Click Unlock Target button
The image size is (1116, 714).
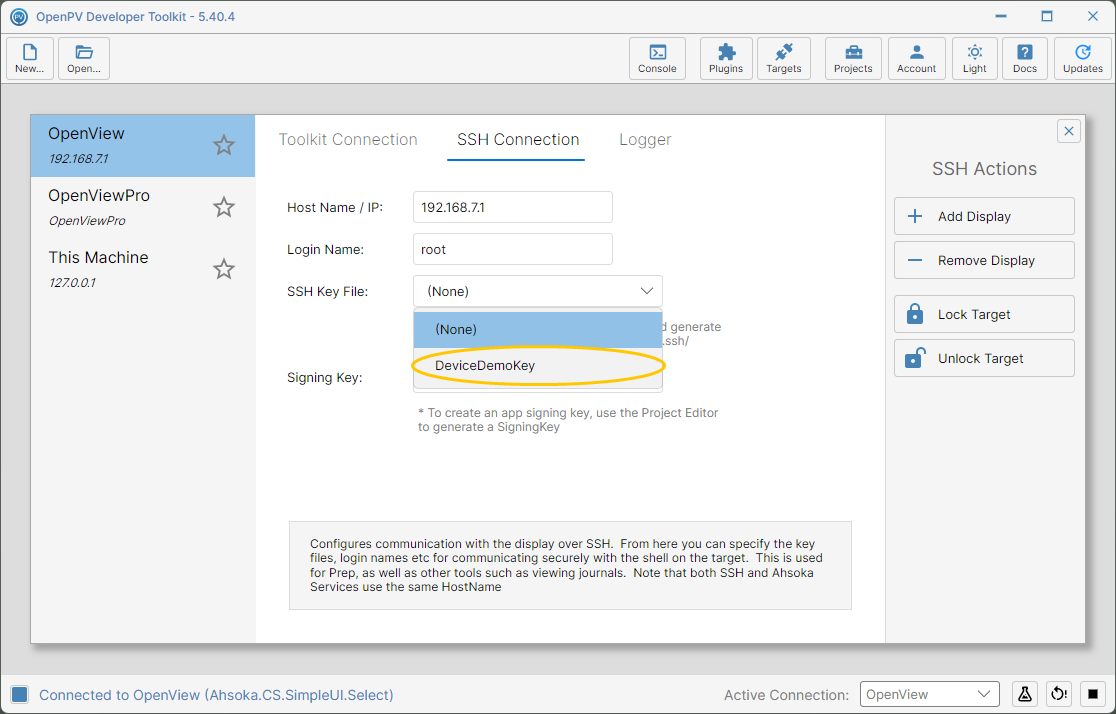984,359
